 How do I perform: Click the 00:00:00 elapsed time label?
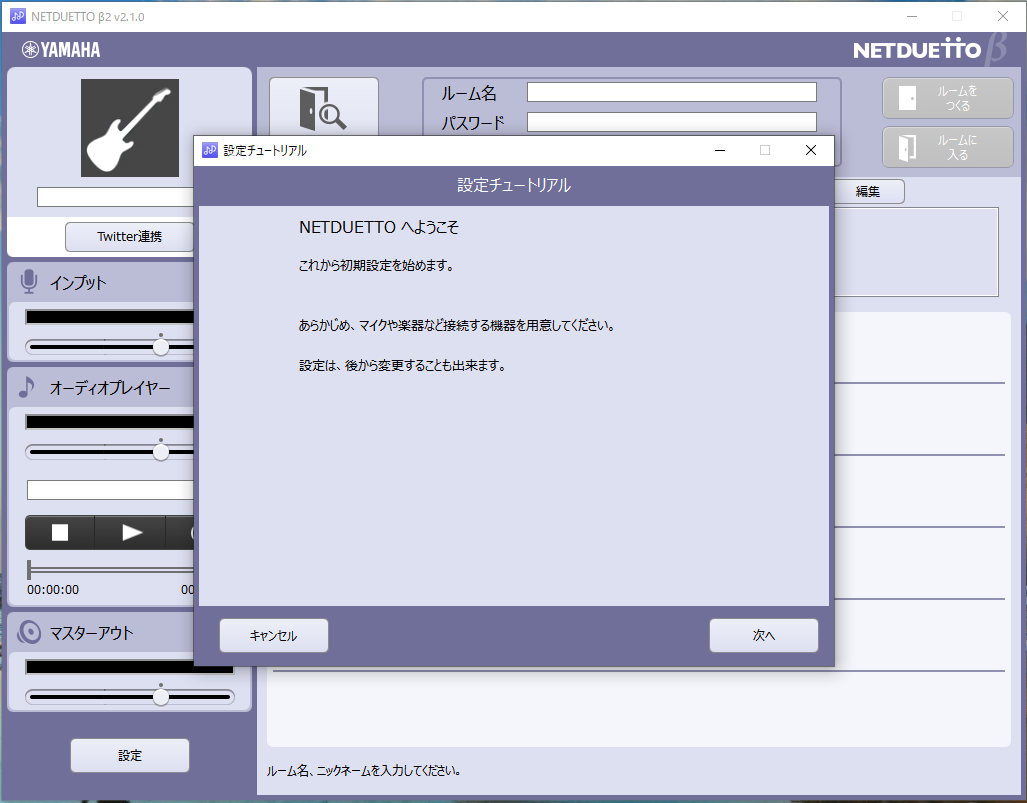point(53,589)
